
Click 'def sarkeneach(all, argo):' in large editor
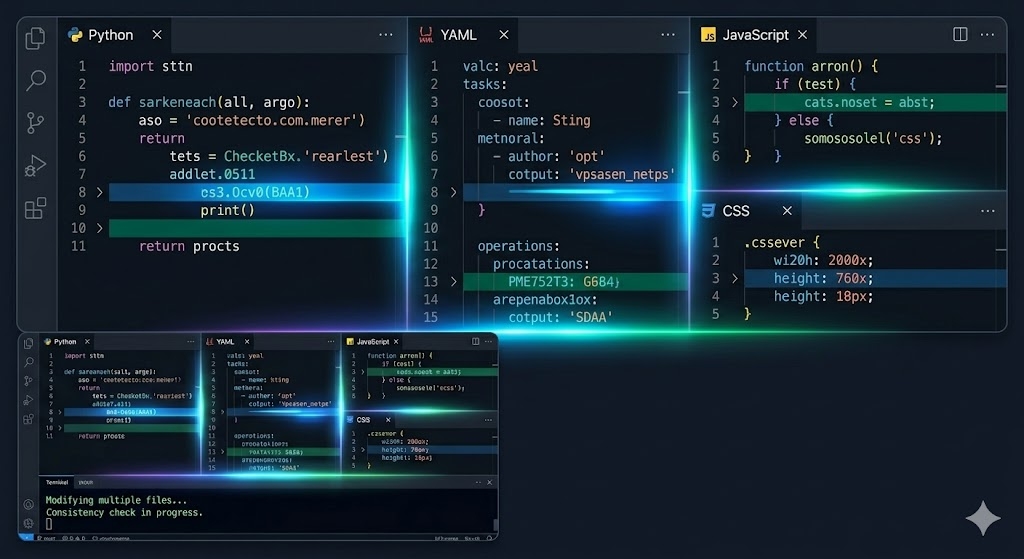[x=209, y=102]
